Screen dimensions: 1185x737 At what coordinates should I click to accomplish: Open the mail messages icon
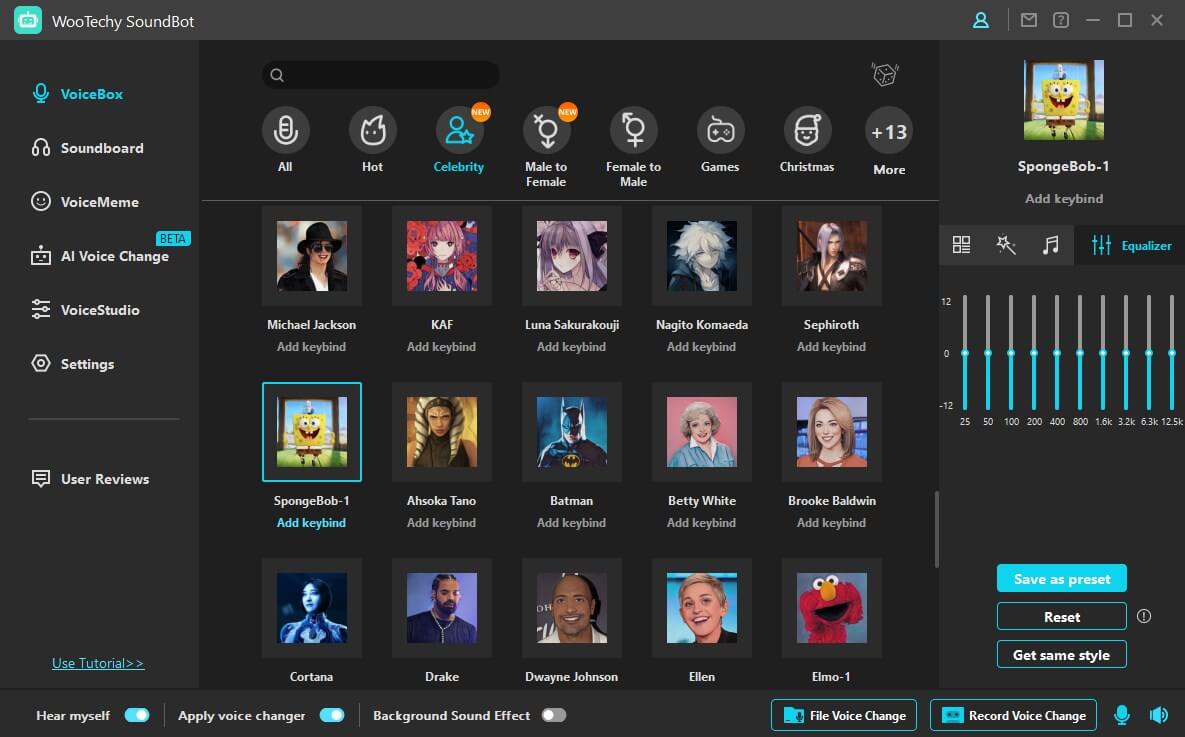1028,20
